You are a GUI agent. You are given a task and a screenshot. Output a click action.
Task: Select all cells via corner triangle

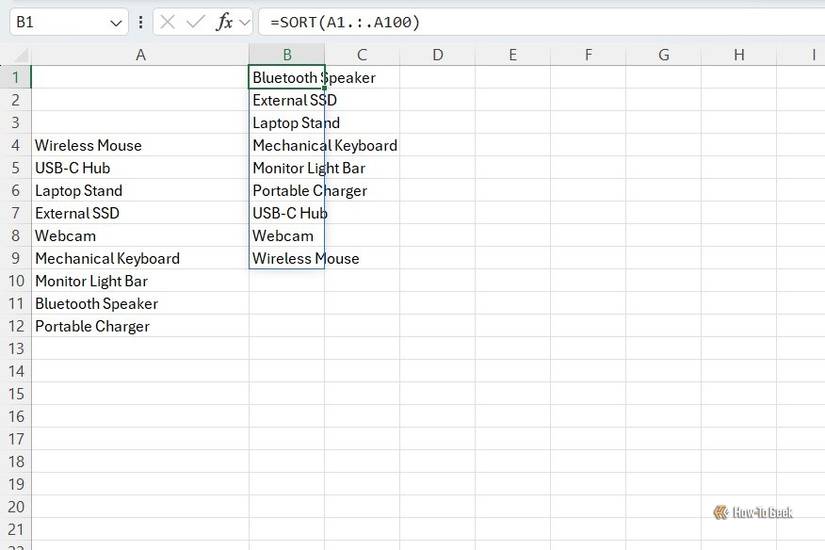pyautogui.click(x=19, y=55)
